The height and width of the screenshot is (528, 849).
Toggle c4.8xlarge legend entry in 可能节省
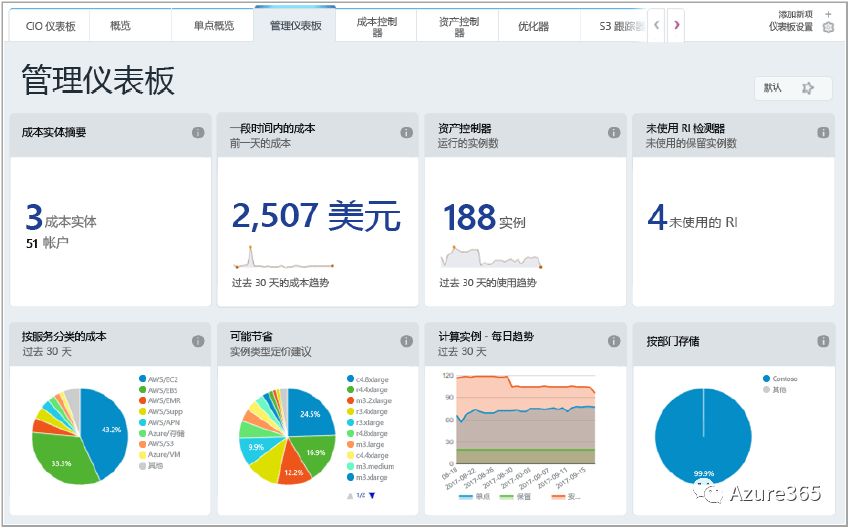click(x=369, y=379)
